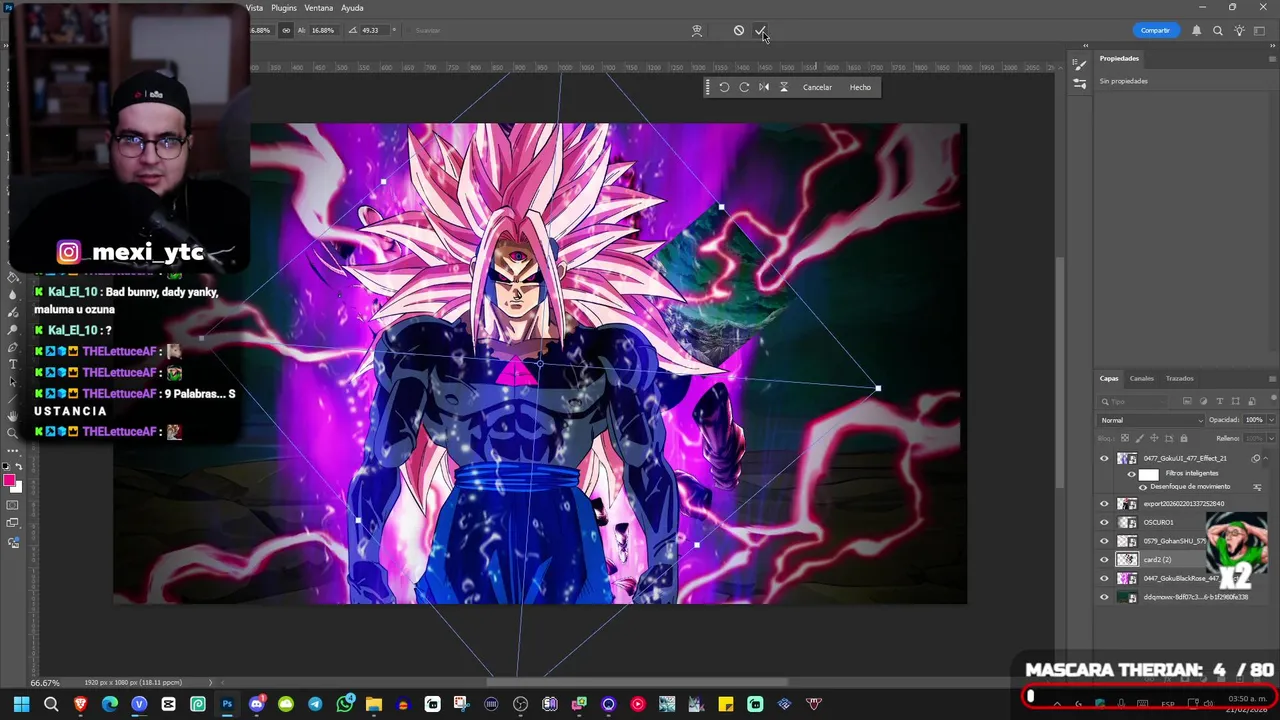This screenshot has width=1280, height=720.
Task: Filter layers by shape layer icon
Action: point(1235,401)
